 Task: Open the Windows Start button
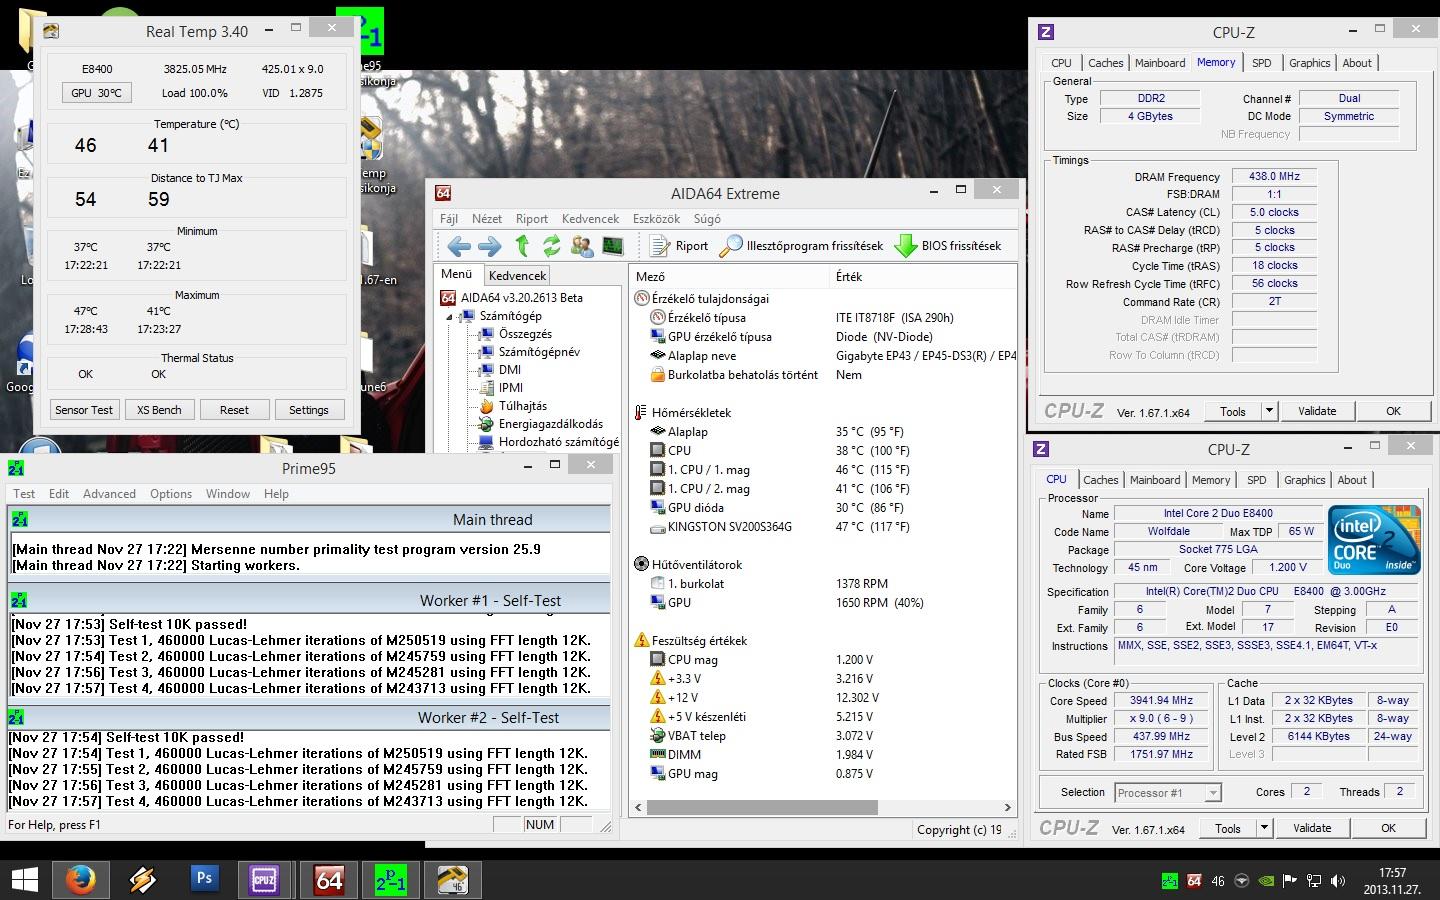pos(24,879)
